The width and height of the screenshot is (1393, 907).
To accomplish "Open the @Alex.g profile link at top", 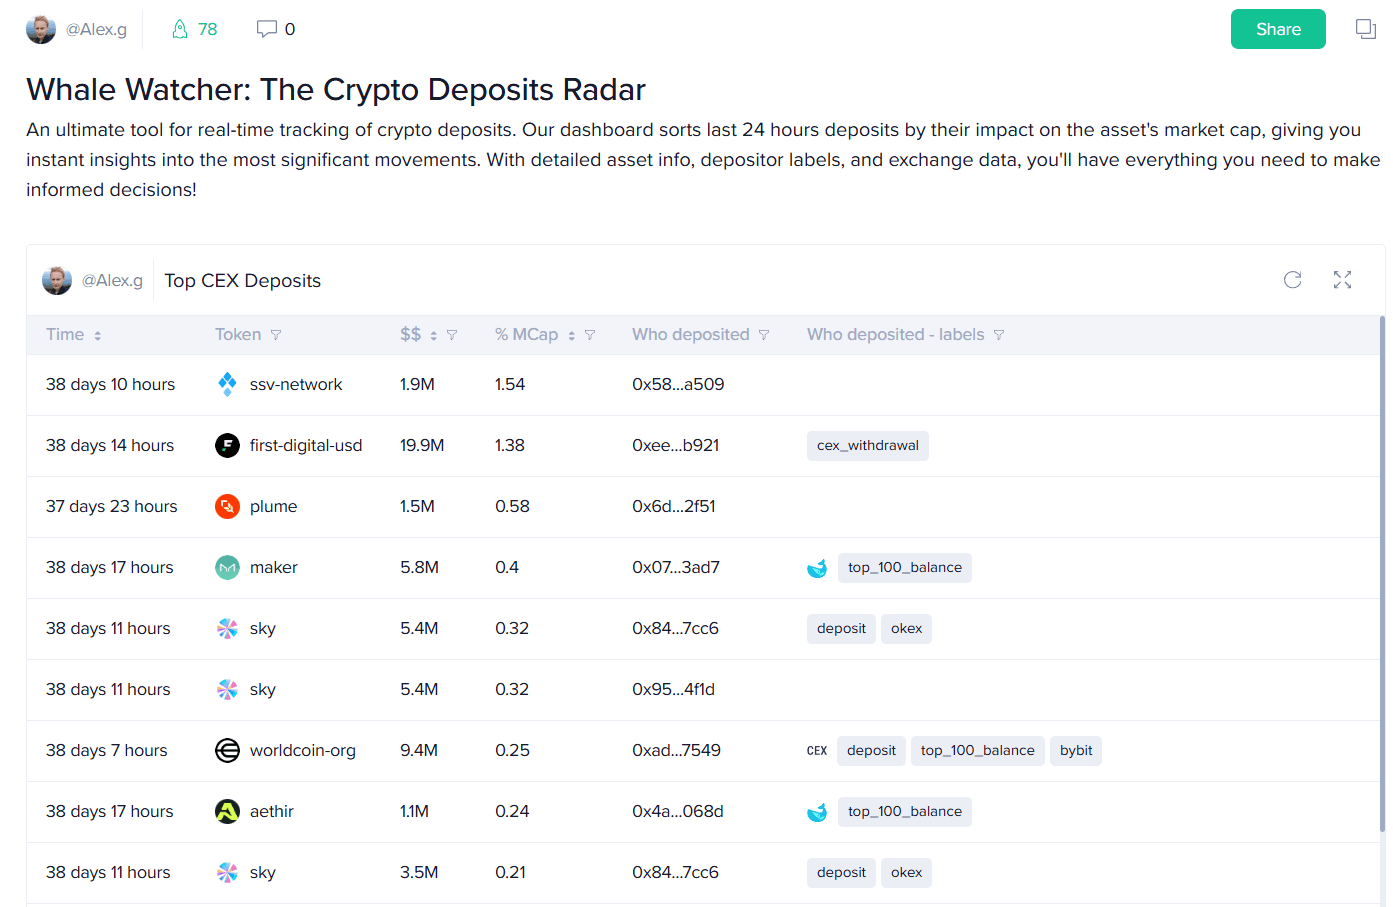I will 96,29.
